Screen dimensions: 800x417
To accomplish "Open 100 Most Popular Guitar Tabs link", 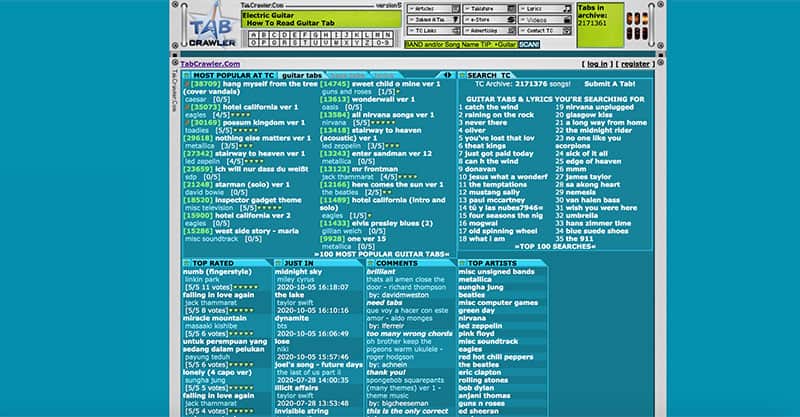I will click(x=382, y=254).
